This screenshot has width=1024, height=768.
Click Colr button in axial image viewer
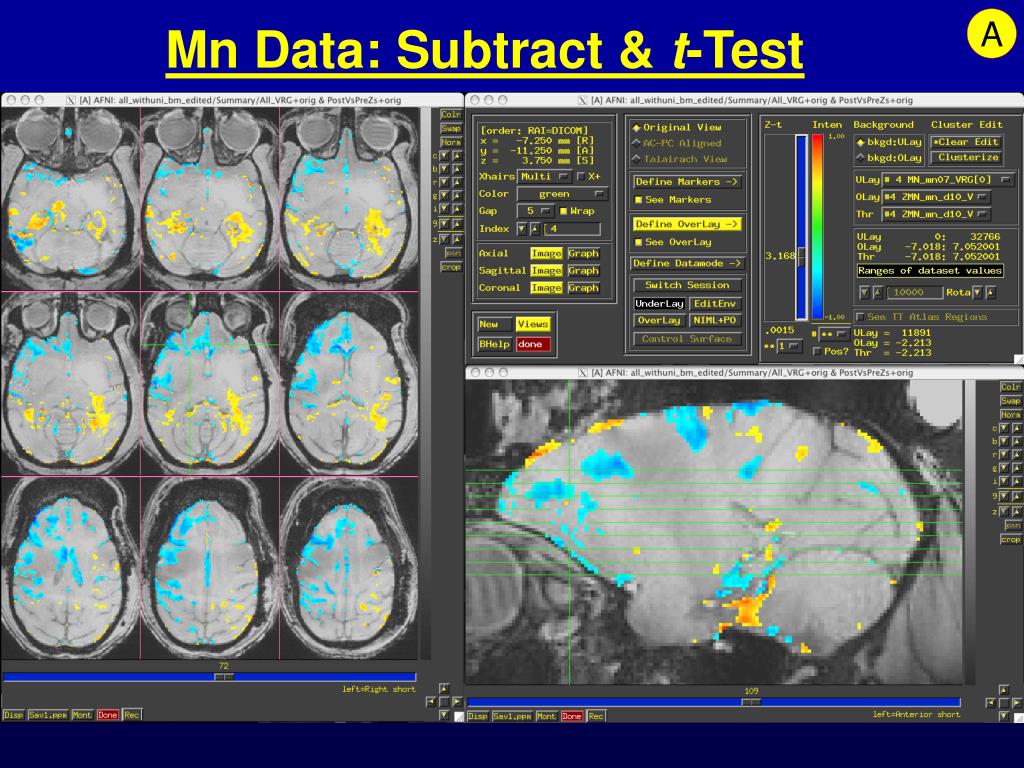coord(451,115)
